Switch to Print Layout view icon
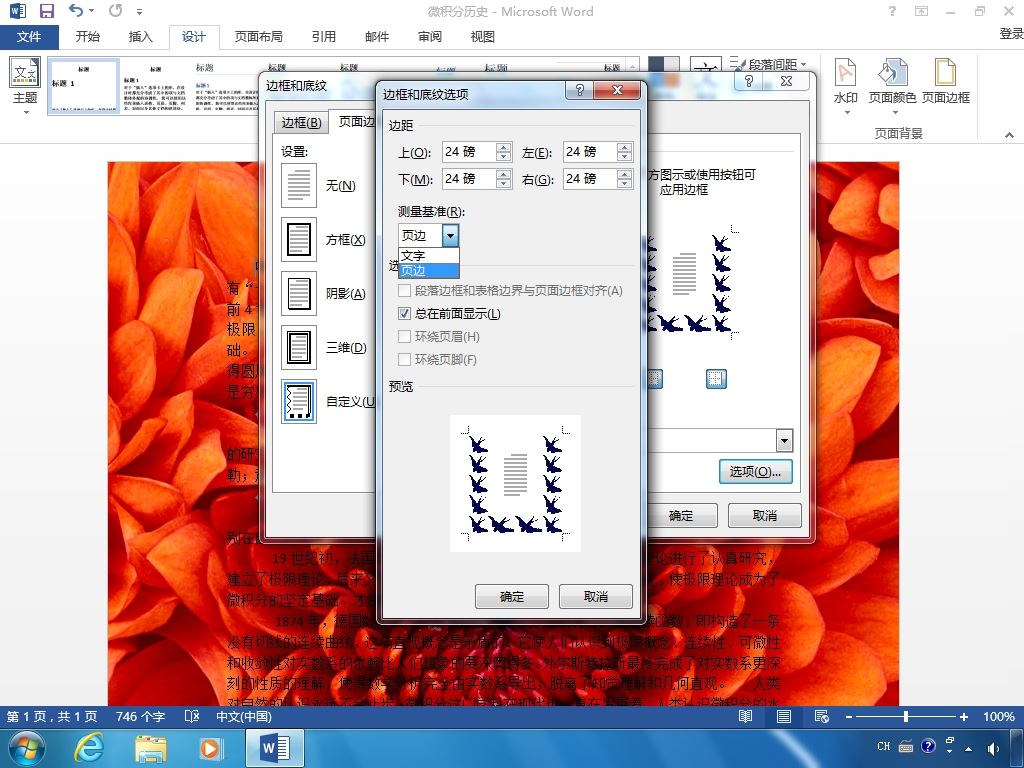Viewport: 1024px width, 768px height. click(x=784, y=716)
